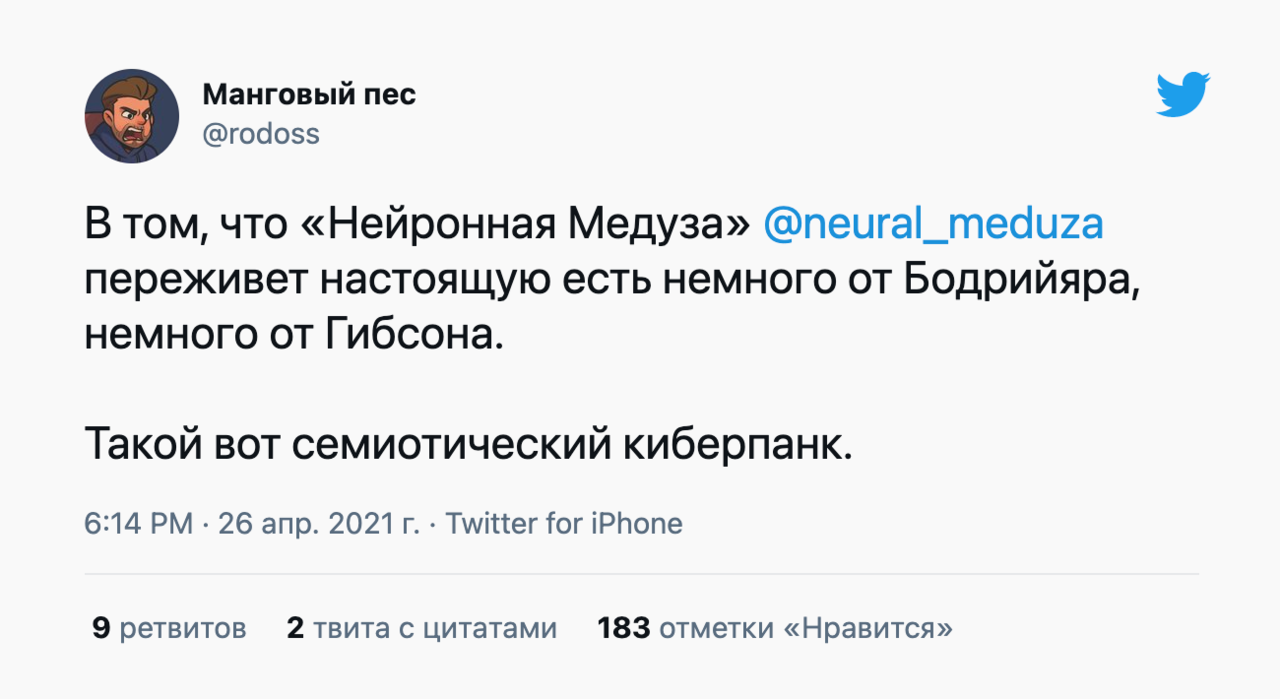Open the твита с цитатами list

click(x=435, y=628)
